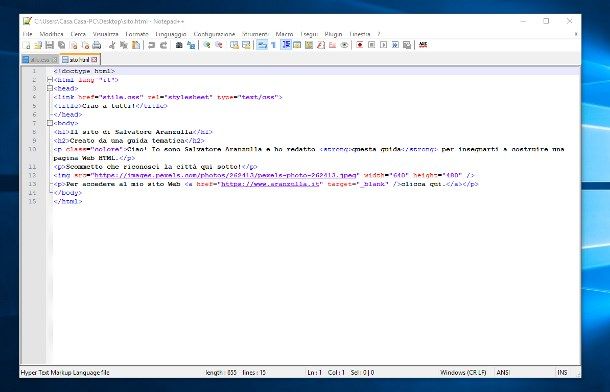Open the File menu

27,34
